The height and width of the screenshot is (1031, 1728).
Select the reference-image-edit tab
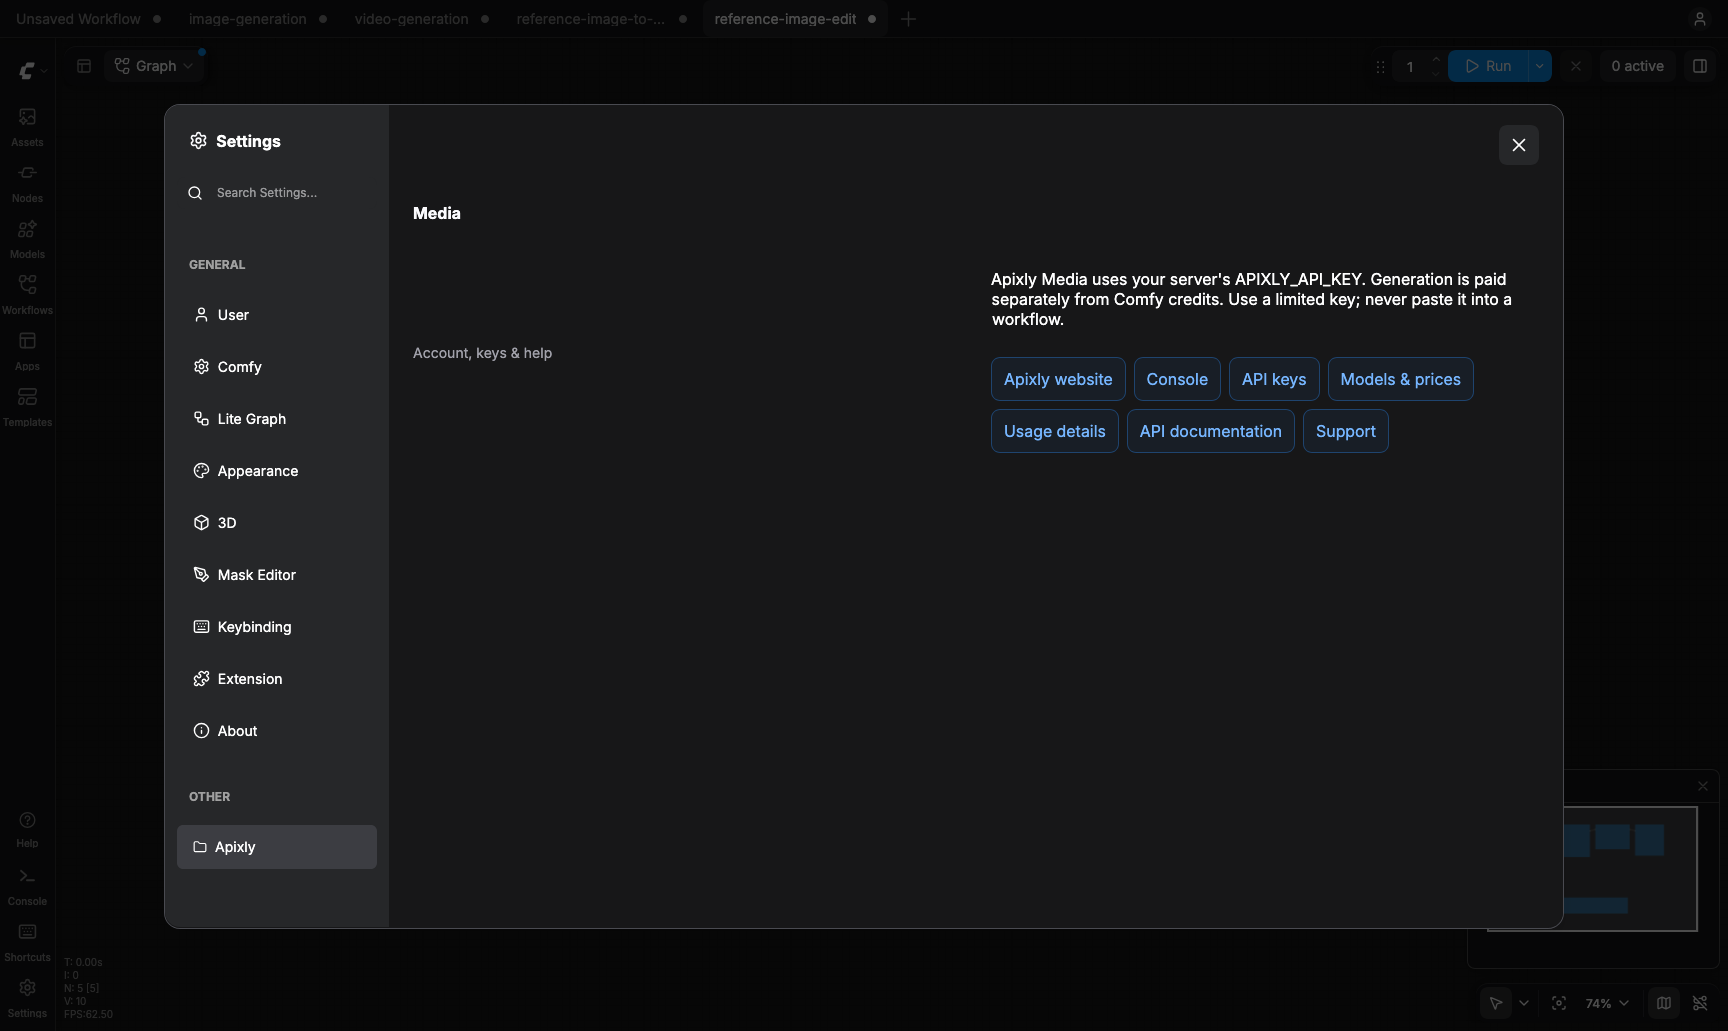coord(795,19)
